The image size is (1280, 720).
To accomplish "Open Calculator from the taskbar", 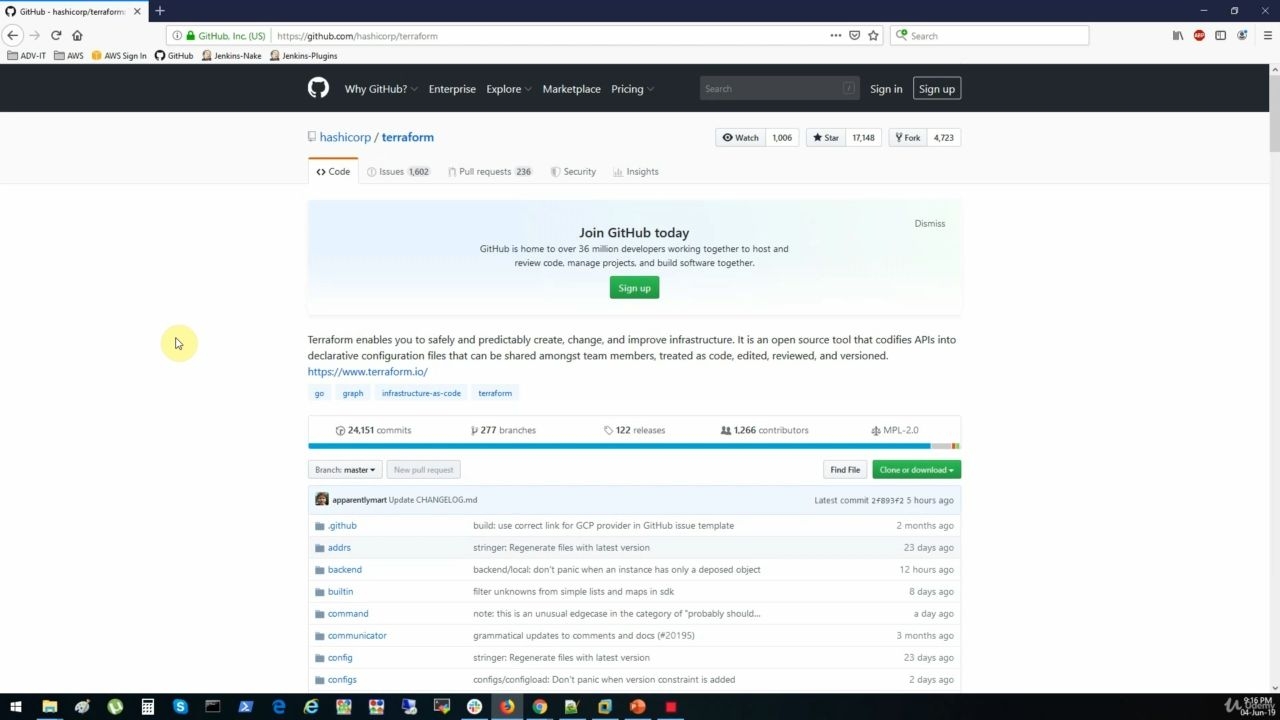I will coord(147,706).
